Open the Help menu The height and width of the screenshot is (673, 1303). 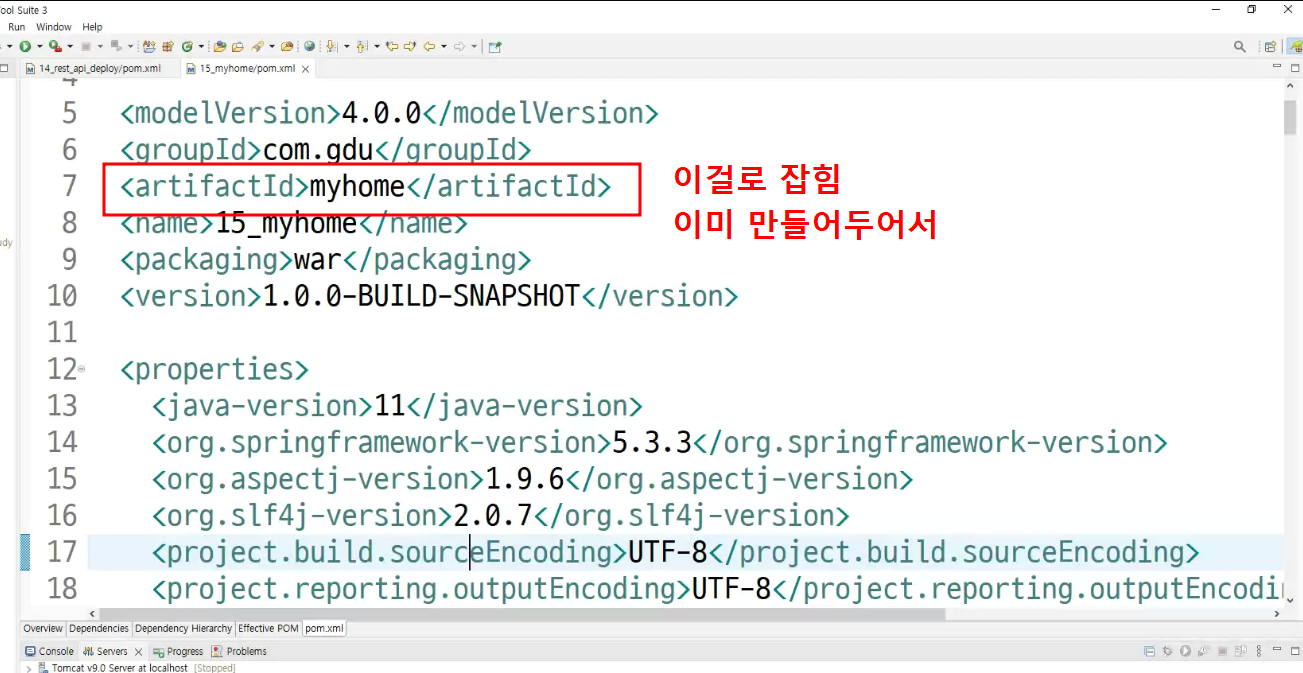tap(92, 27)
